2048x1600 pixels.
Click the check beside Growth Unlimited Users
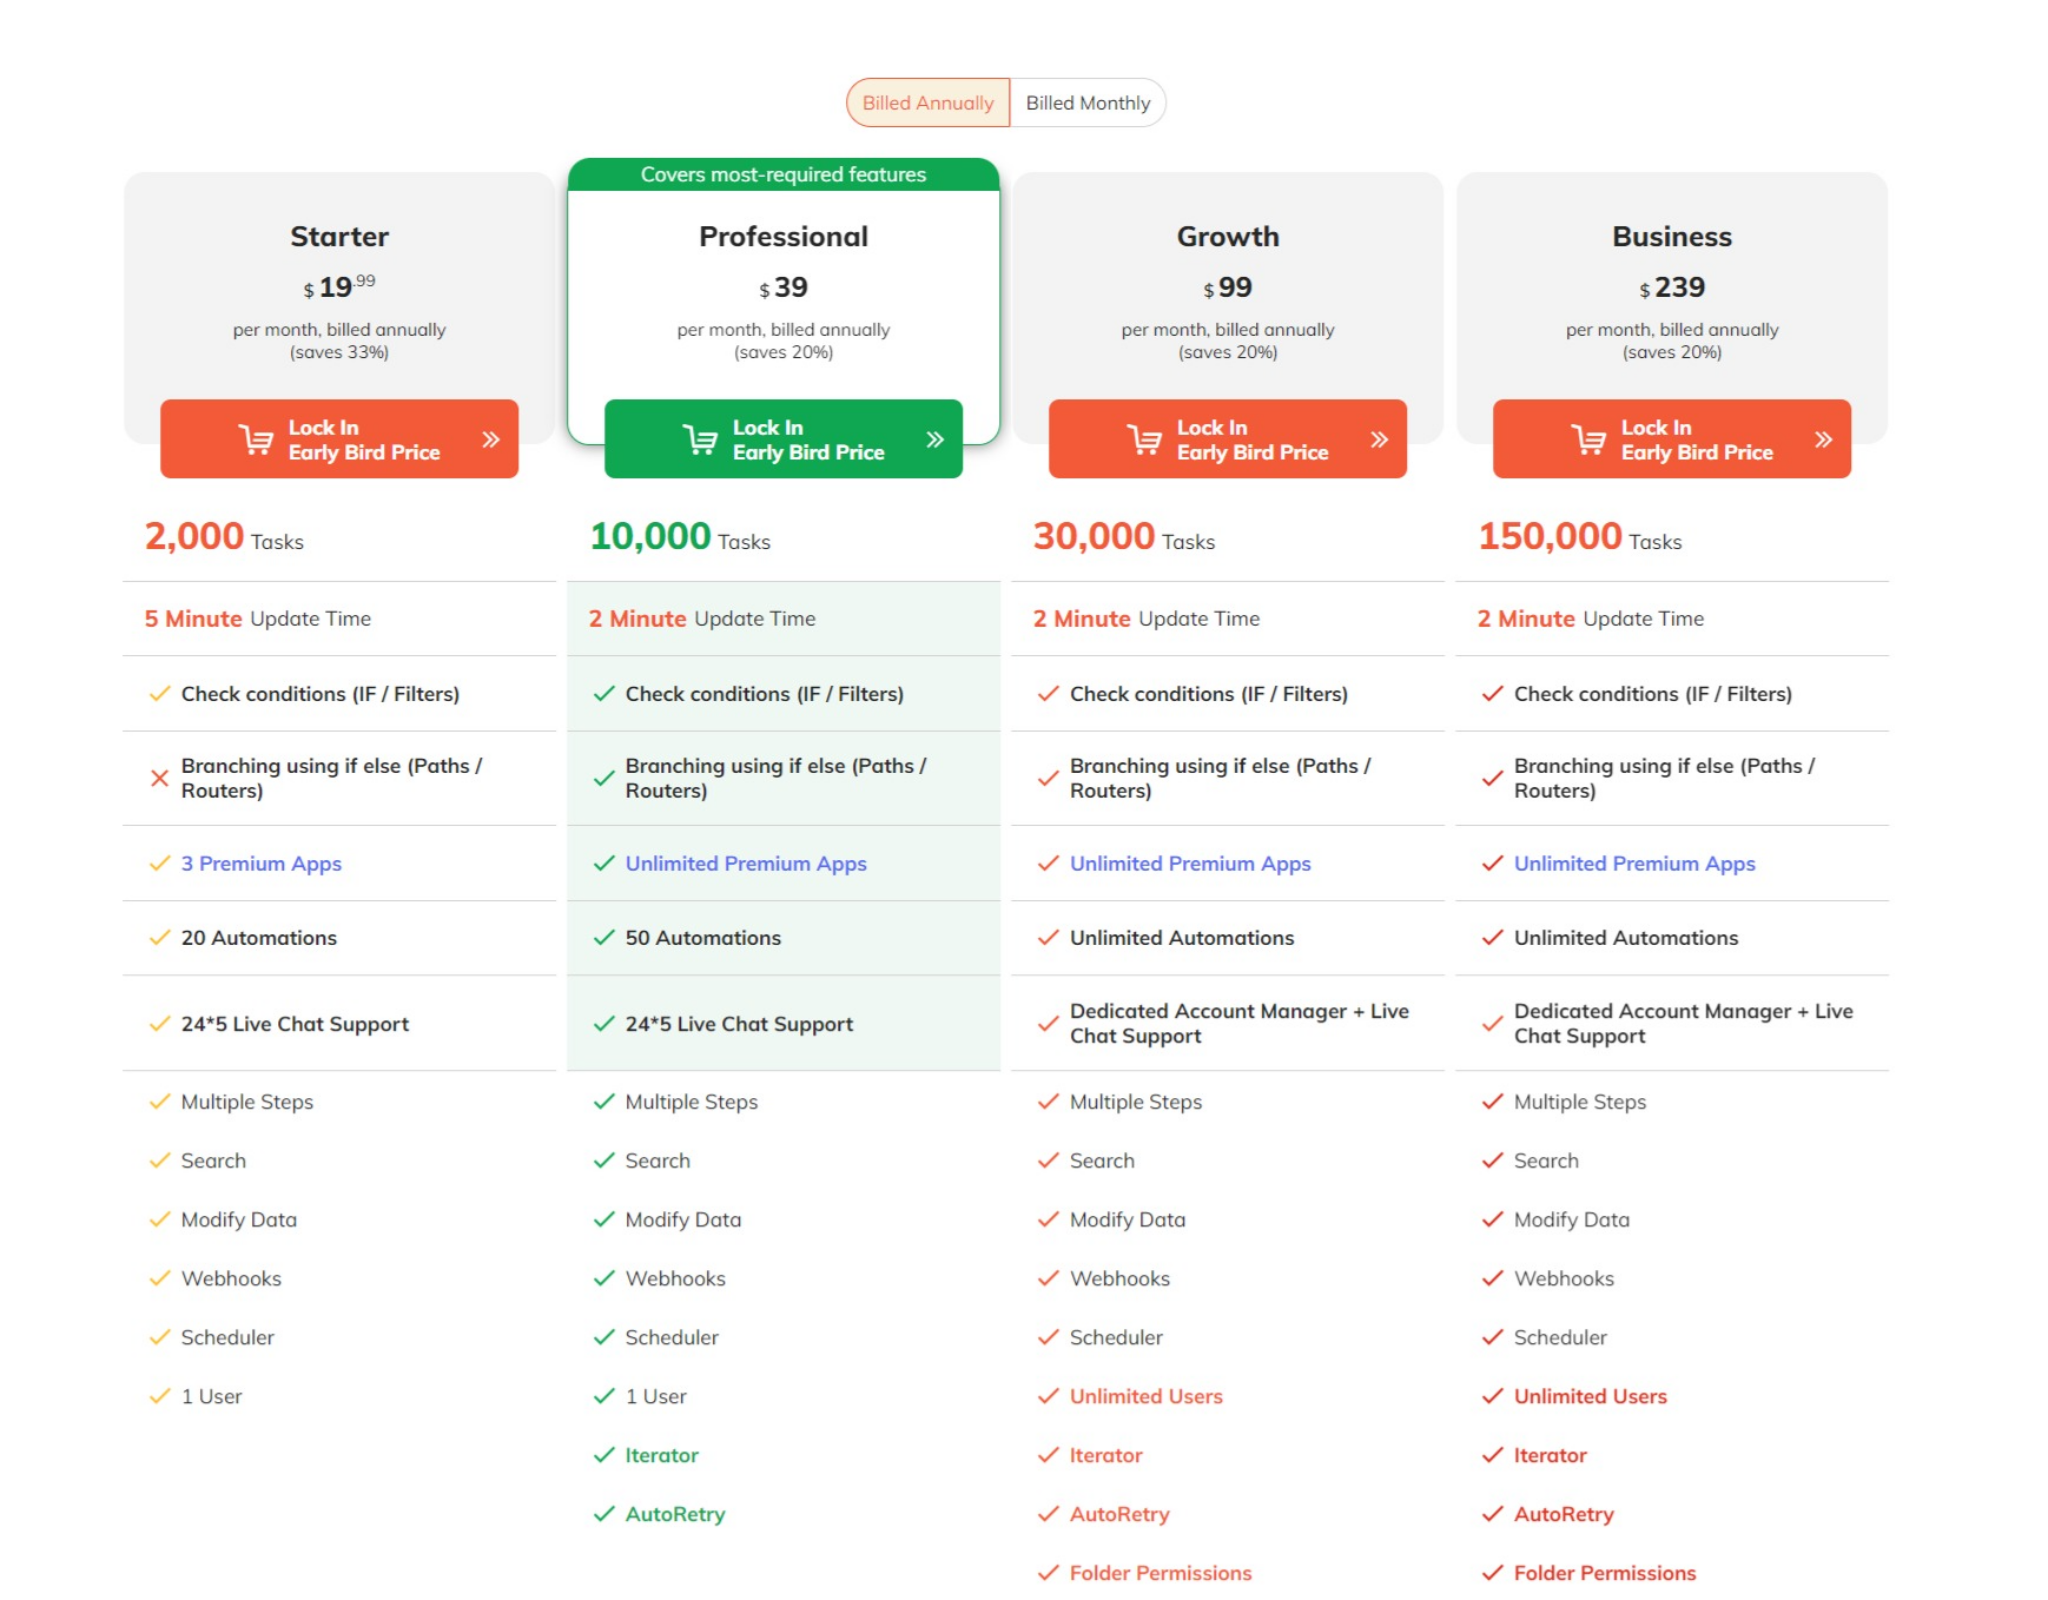pyautogui.click(x=1047, y=1396)
